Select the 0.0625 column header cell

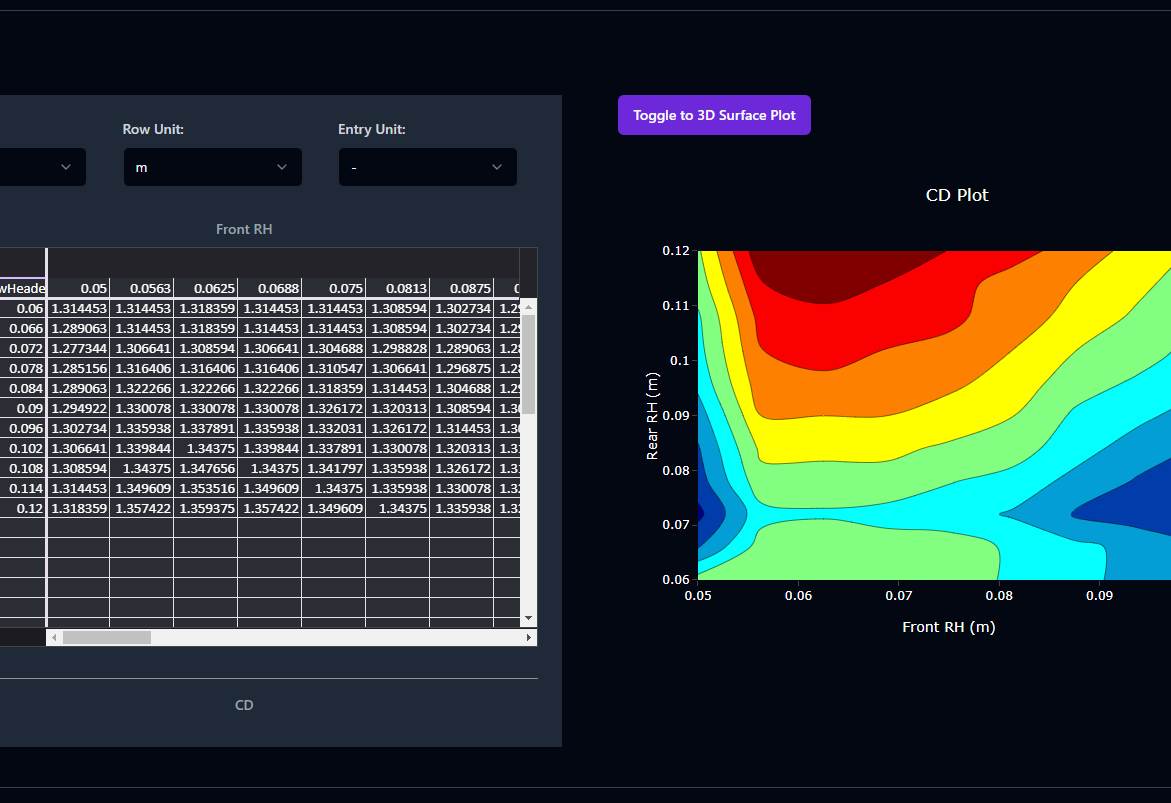pos(205,288)
